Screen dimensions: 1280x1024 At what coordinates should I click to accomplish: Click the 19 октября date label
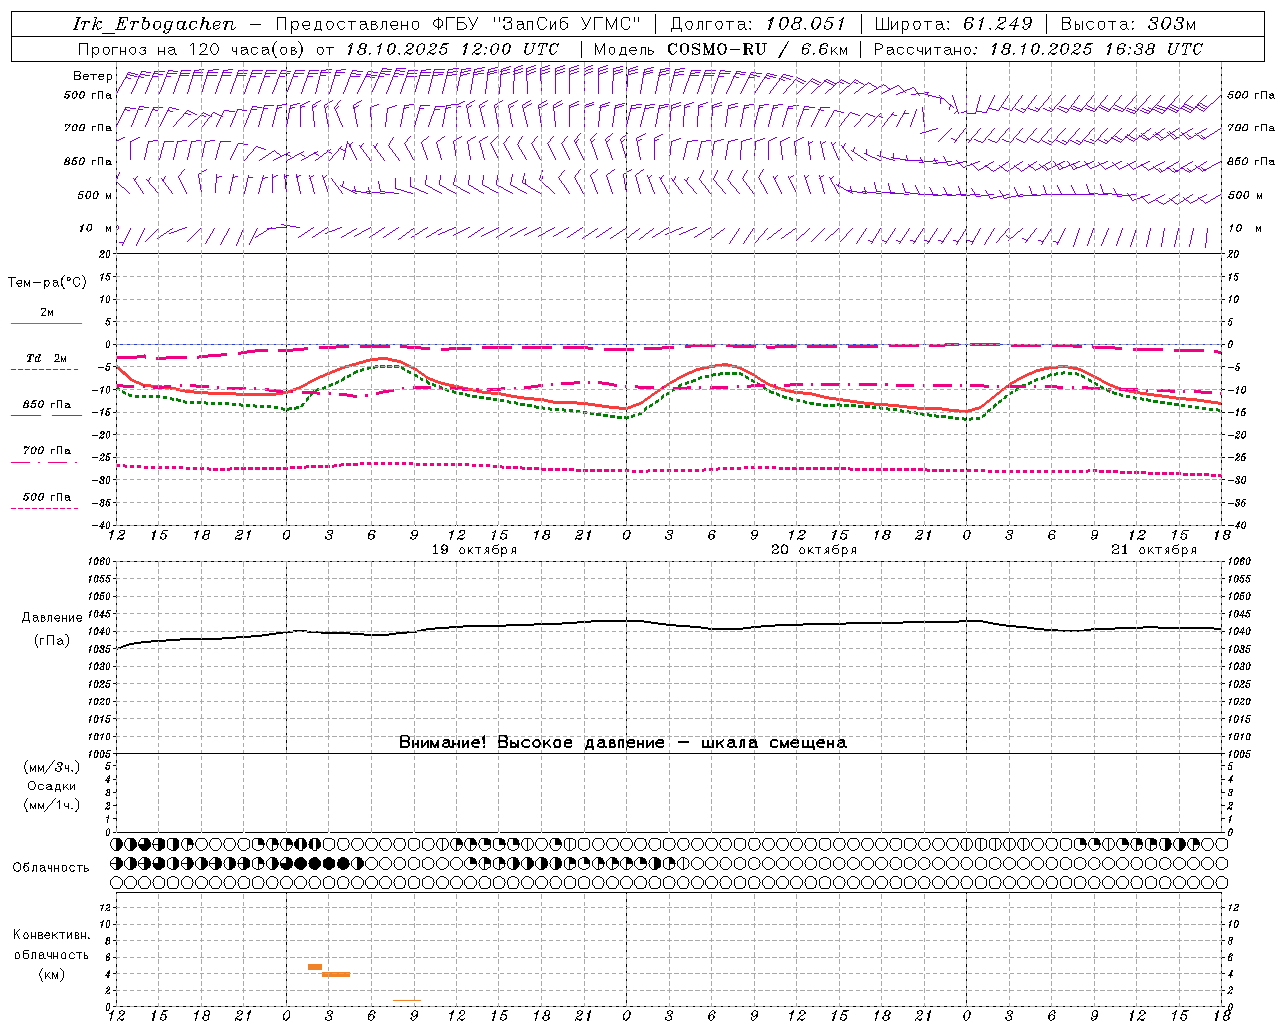[474, 550]
